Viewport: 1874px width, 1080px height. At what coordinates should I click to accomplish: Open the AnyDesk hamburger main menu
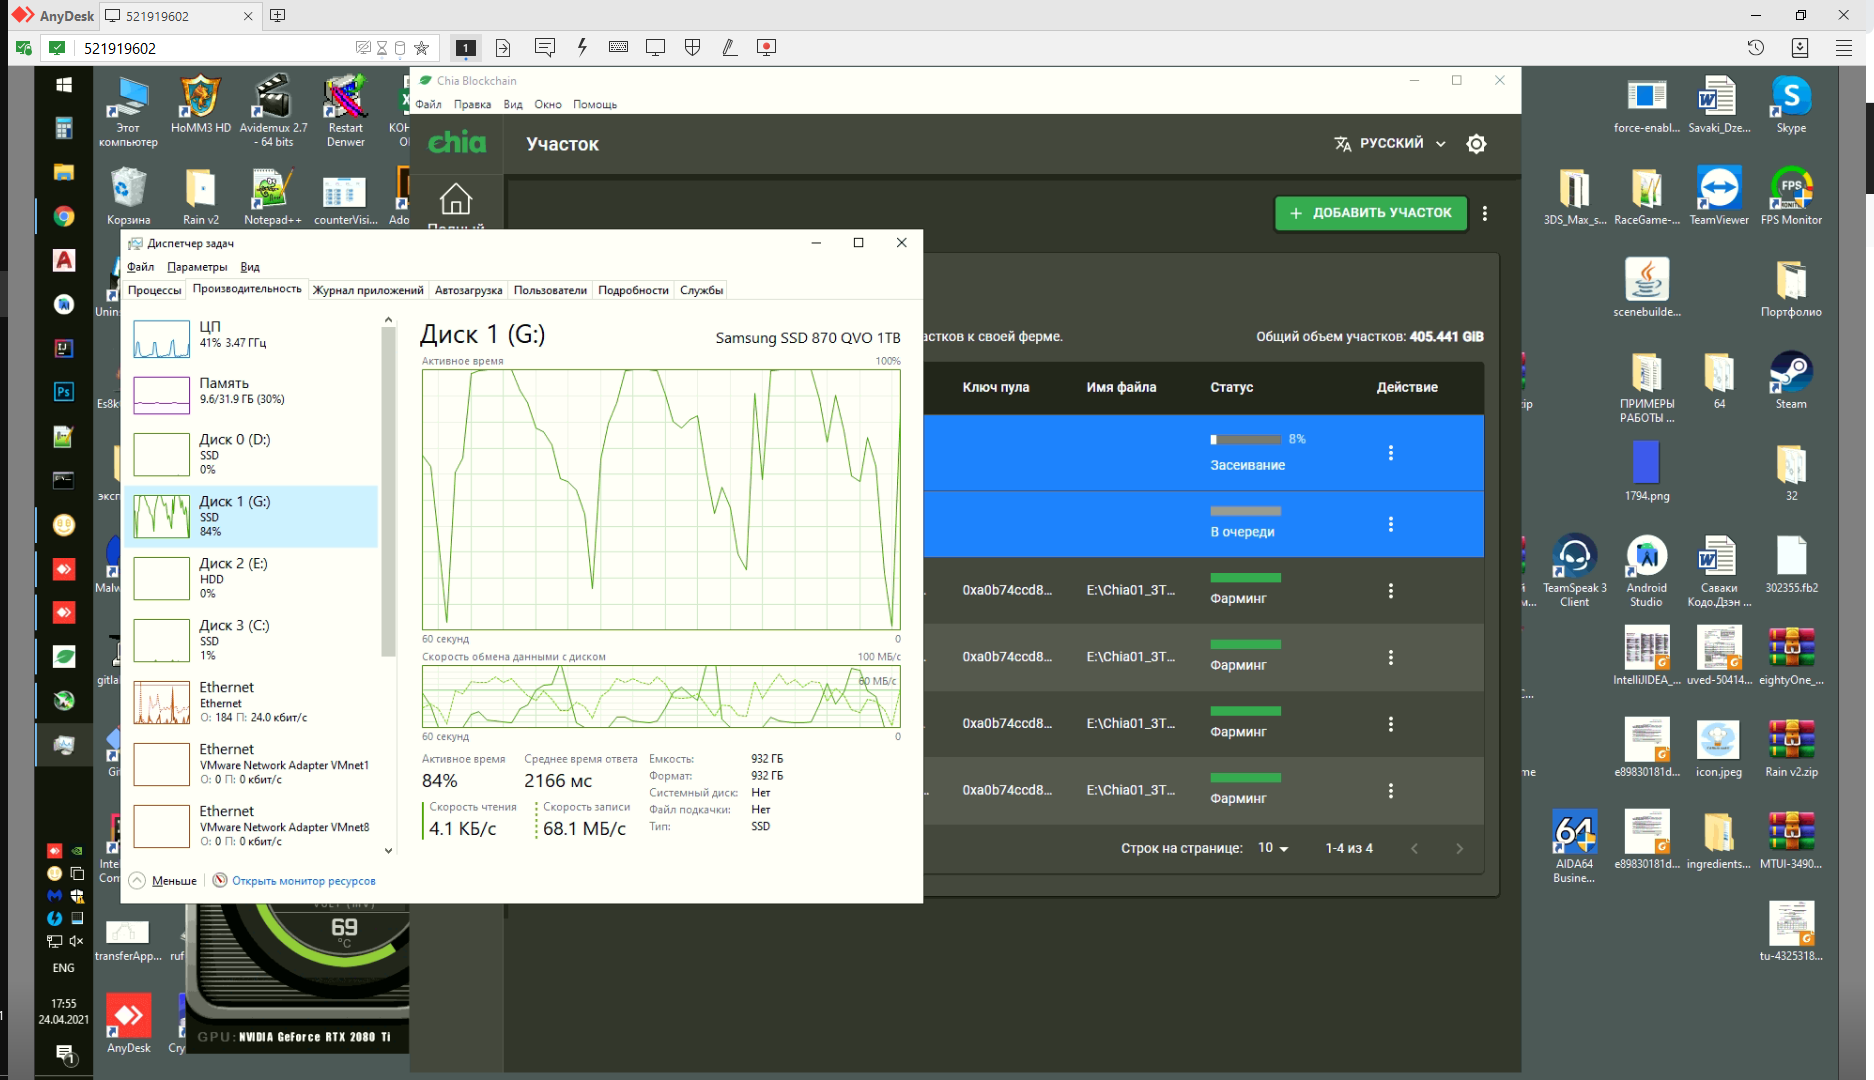1844,48
